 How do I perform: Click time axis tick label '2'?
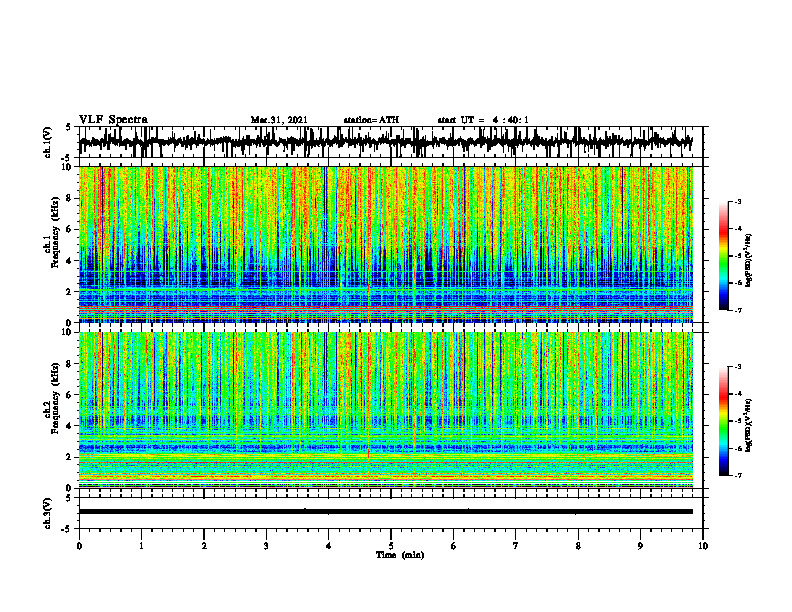click(204, 546)
